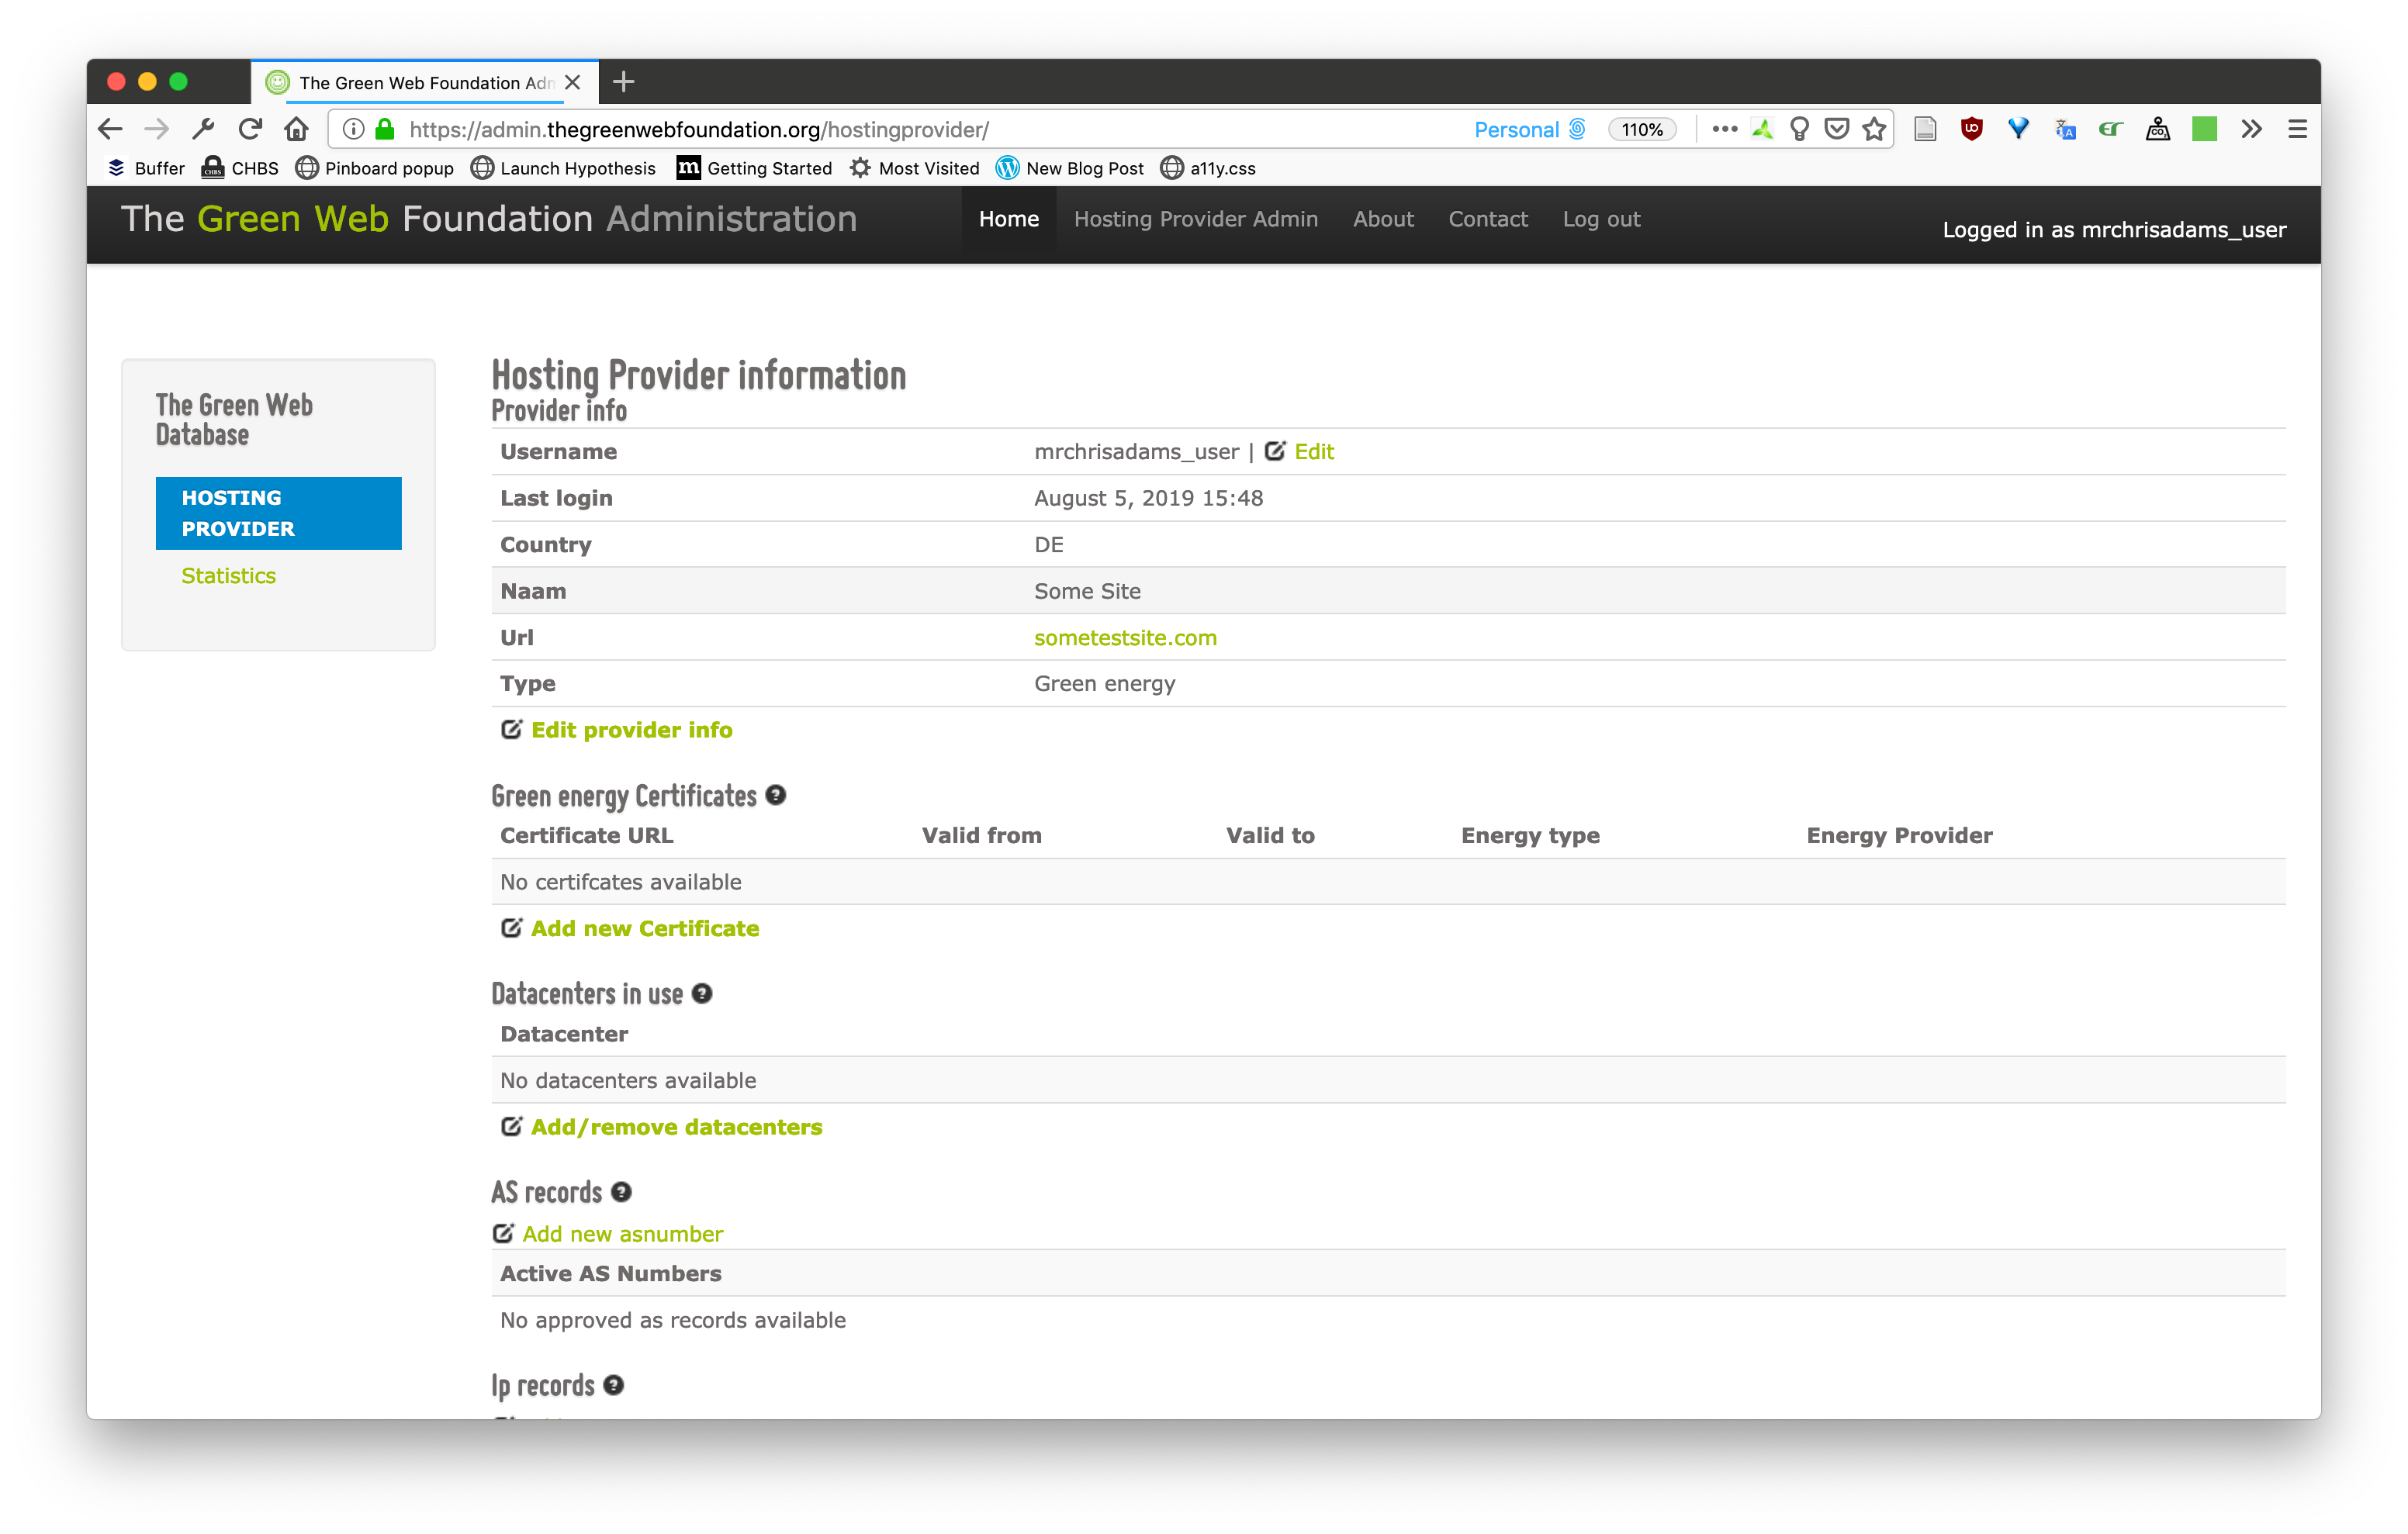Open the uBlock Origin shield icon
Viewport: 2408px width, 1534px height.
click(1972, 129)
